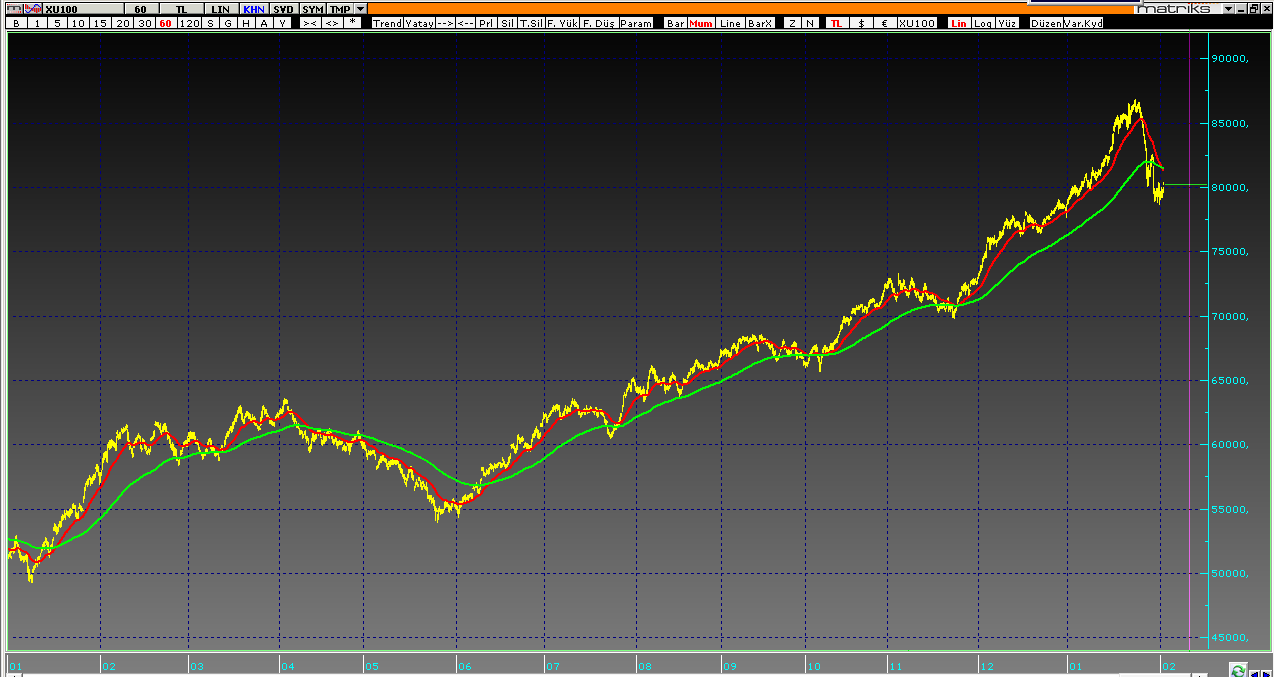
Task: Select the KHN tab in the header
Action: point(253,9)
